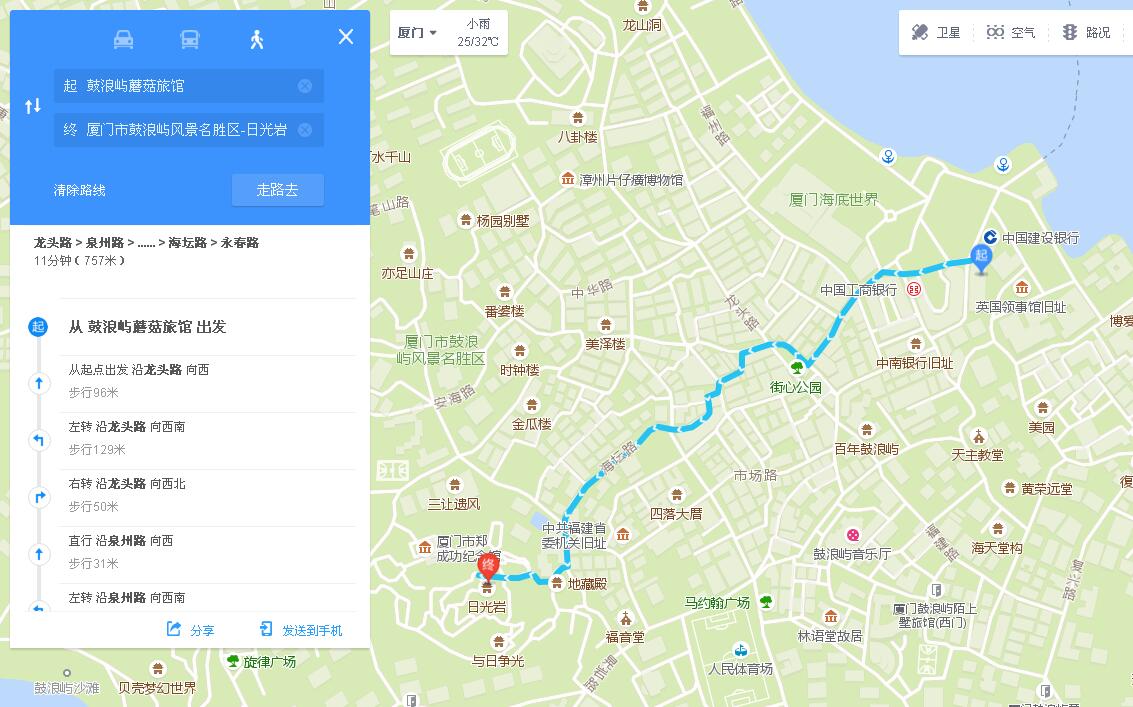Select the walking route mode icon
1133x707 pixels.
(x=257, y=39)
